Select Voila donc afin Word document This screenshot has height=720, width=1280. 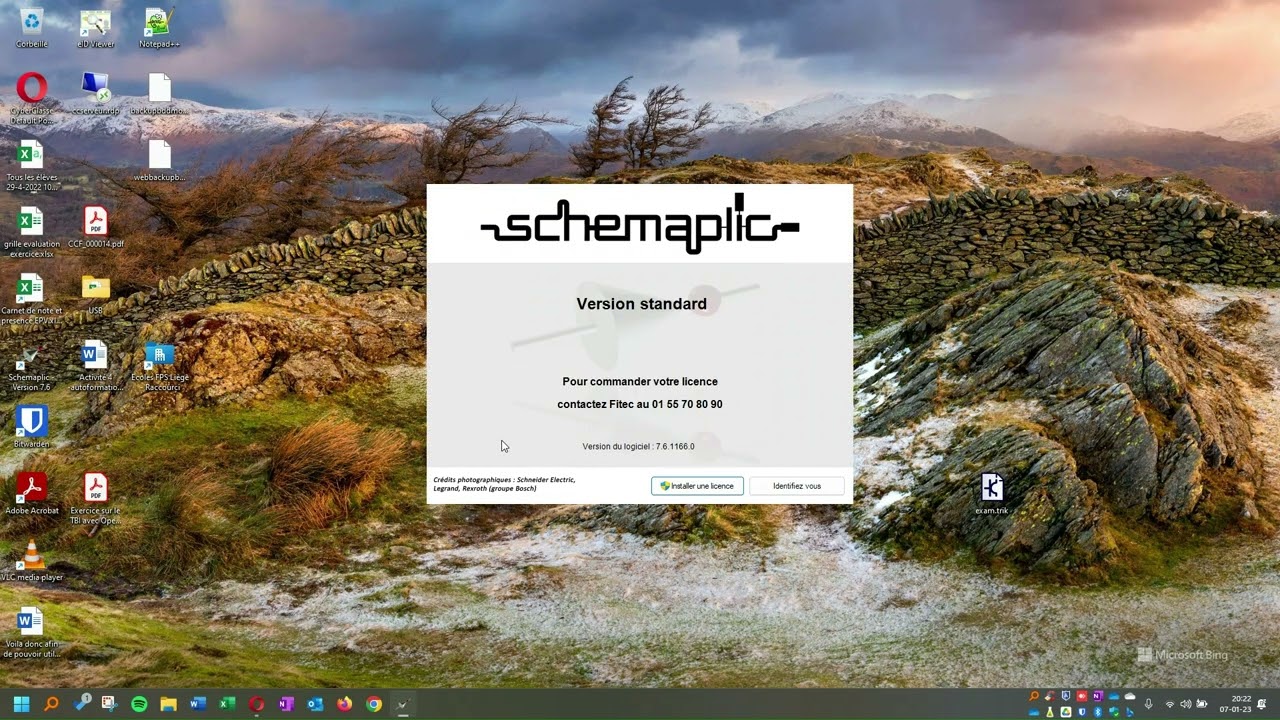point(31,632)
